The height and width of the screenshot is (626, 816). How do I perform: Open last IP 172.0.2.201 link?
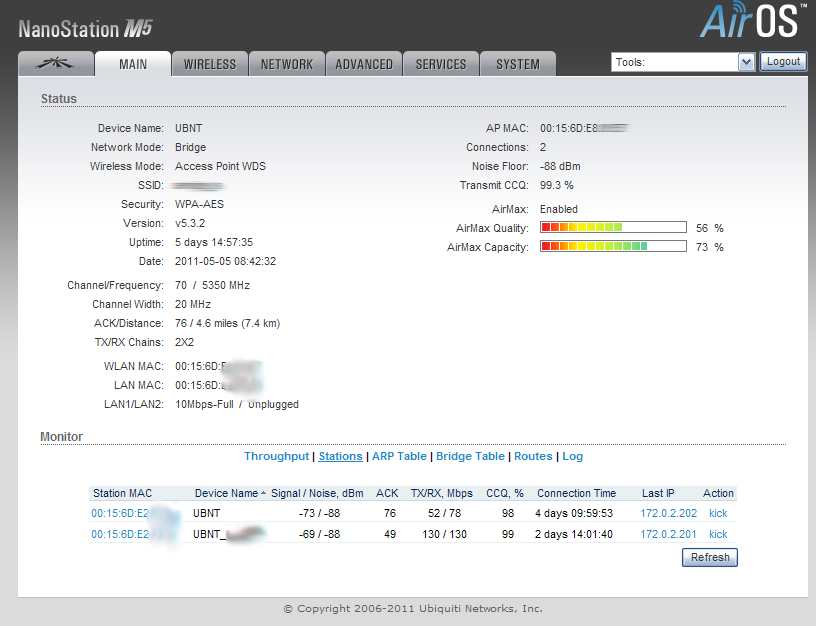pos(668,534)
